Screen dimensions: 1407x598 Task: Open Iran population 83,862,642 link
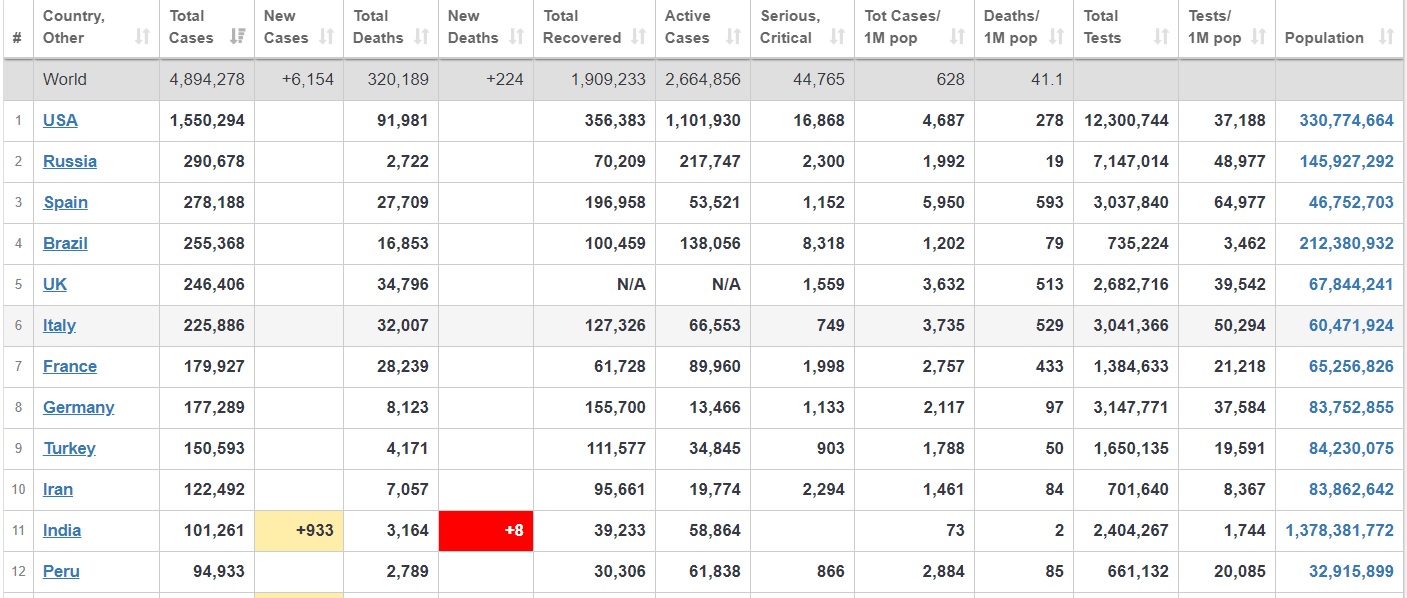point(1351,489)
